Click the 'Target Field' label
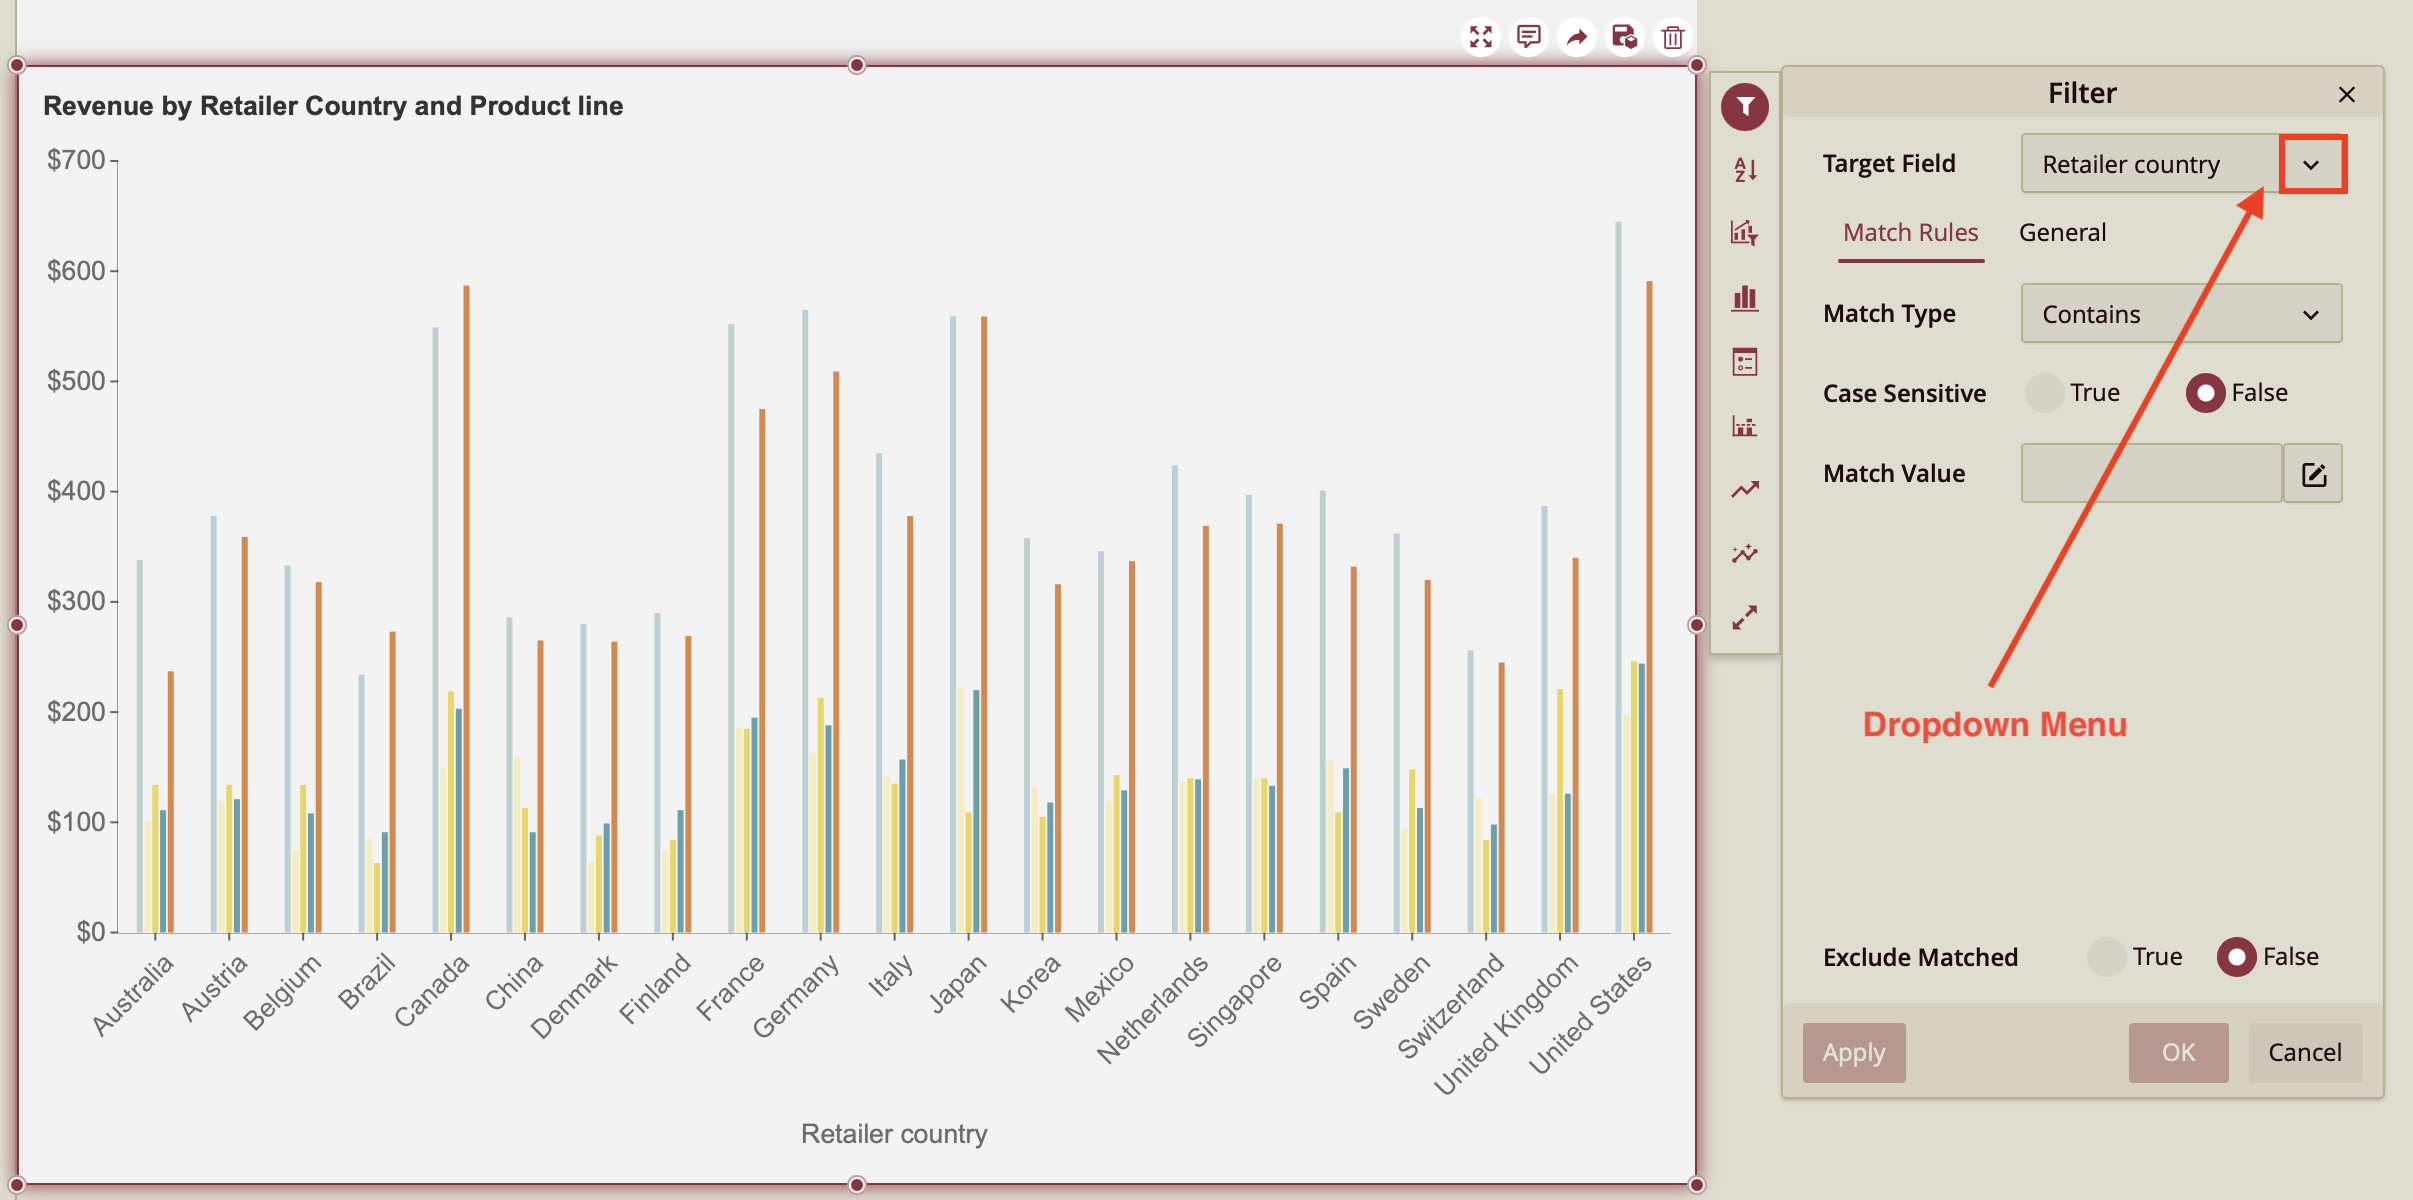This screenshot has height=1200, width=2413. [x=1889, y=164]
